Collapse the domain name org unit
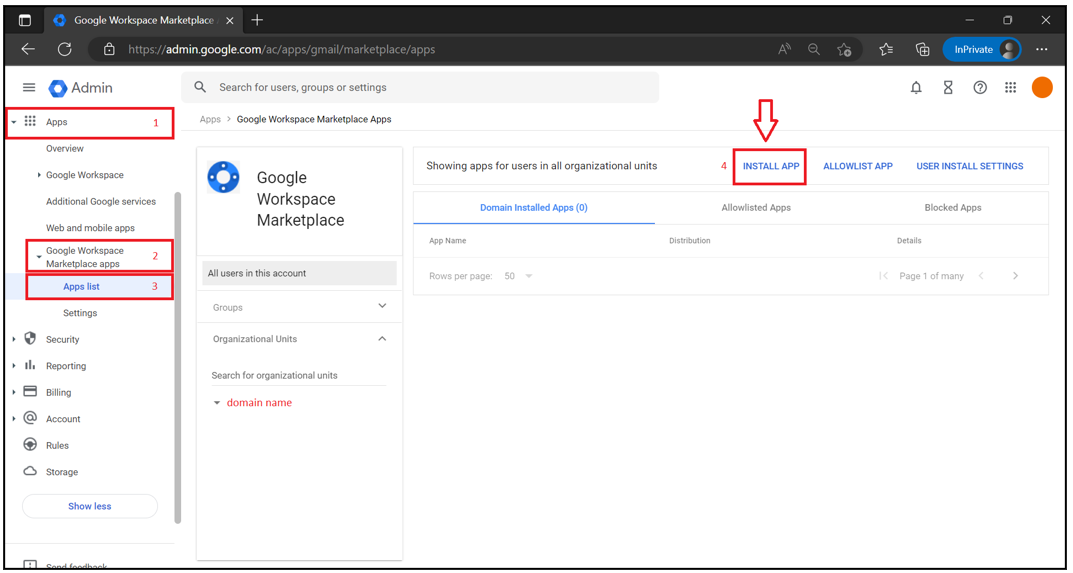The height and width of the screenshot is (573, 1073). [217, 403]
